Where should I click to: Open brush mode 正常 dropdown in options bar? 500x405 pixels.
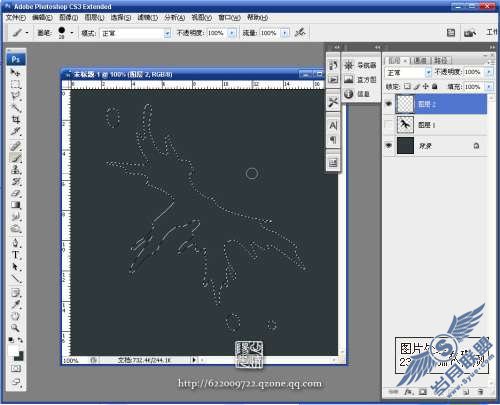tap(167, 33)
